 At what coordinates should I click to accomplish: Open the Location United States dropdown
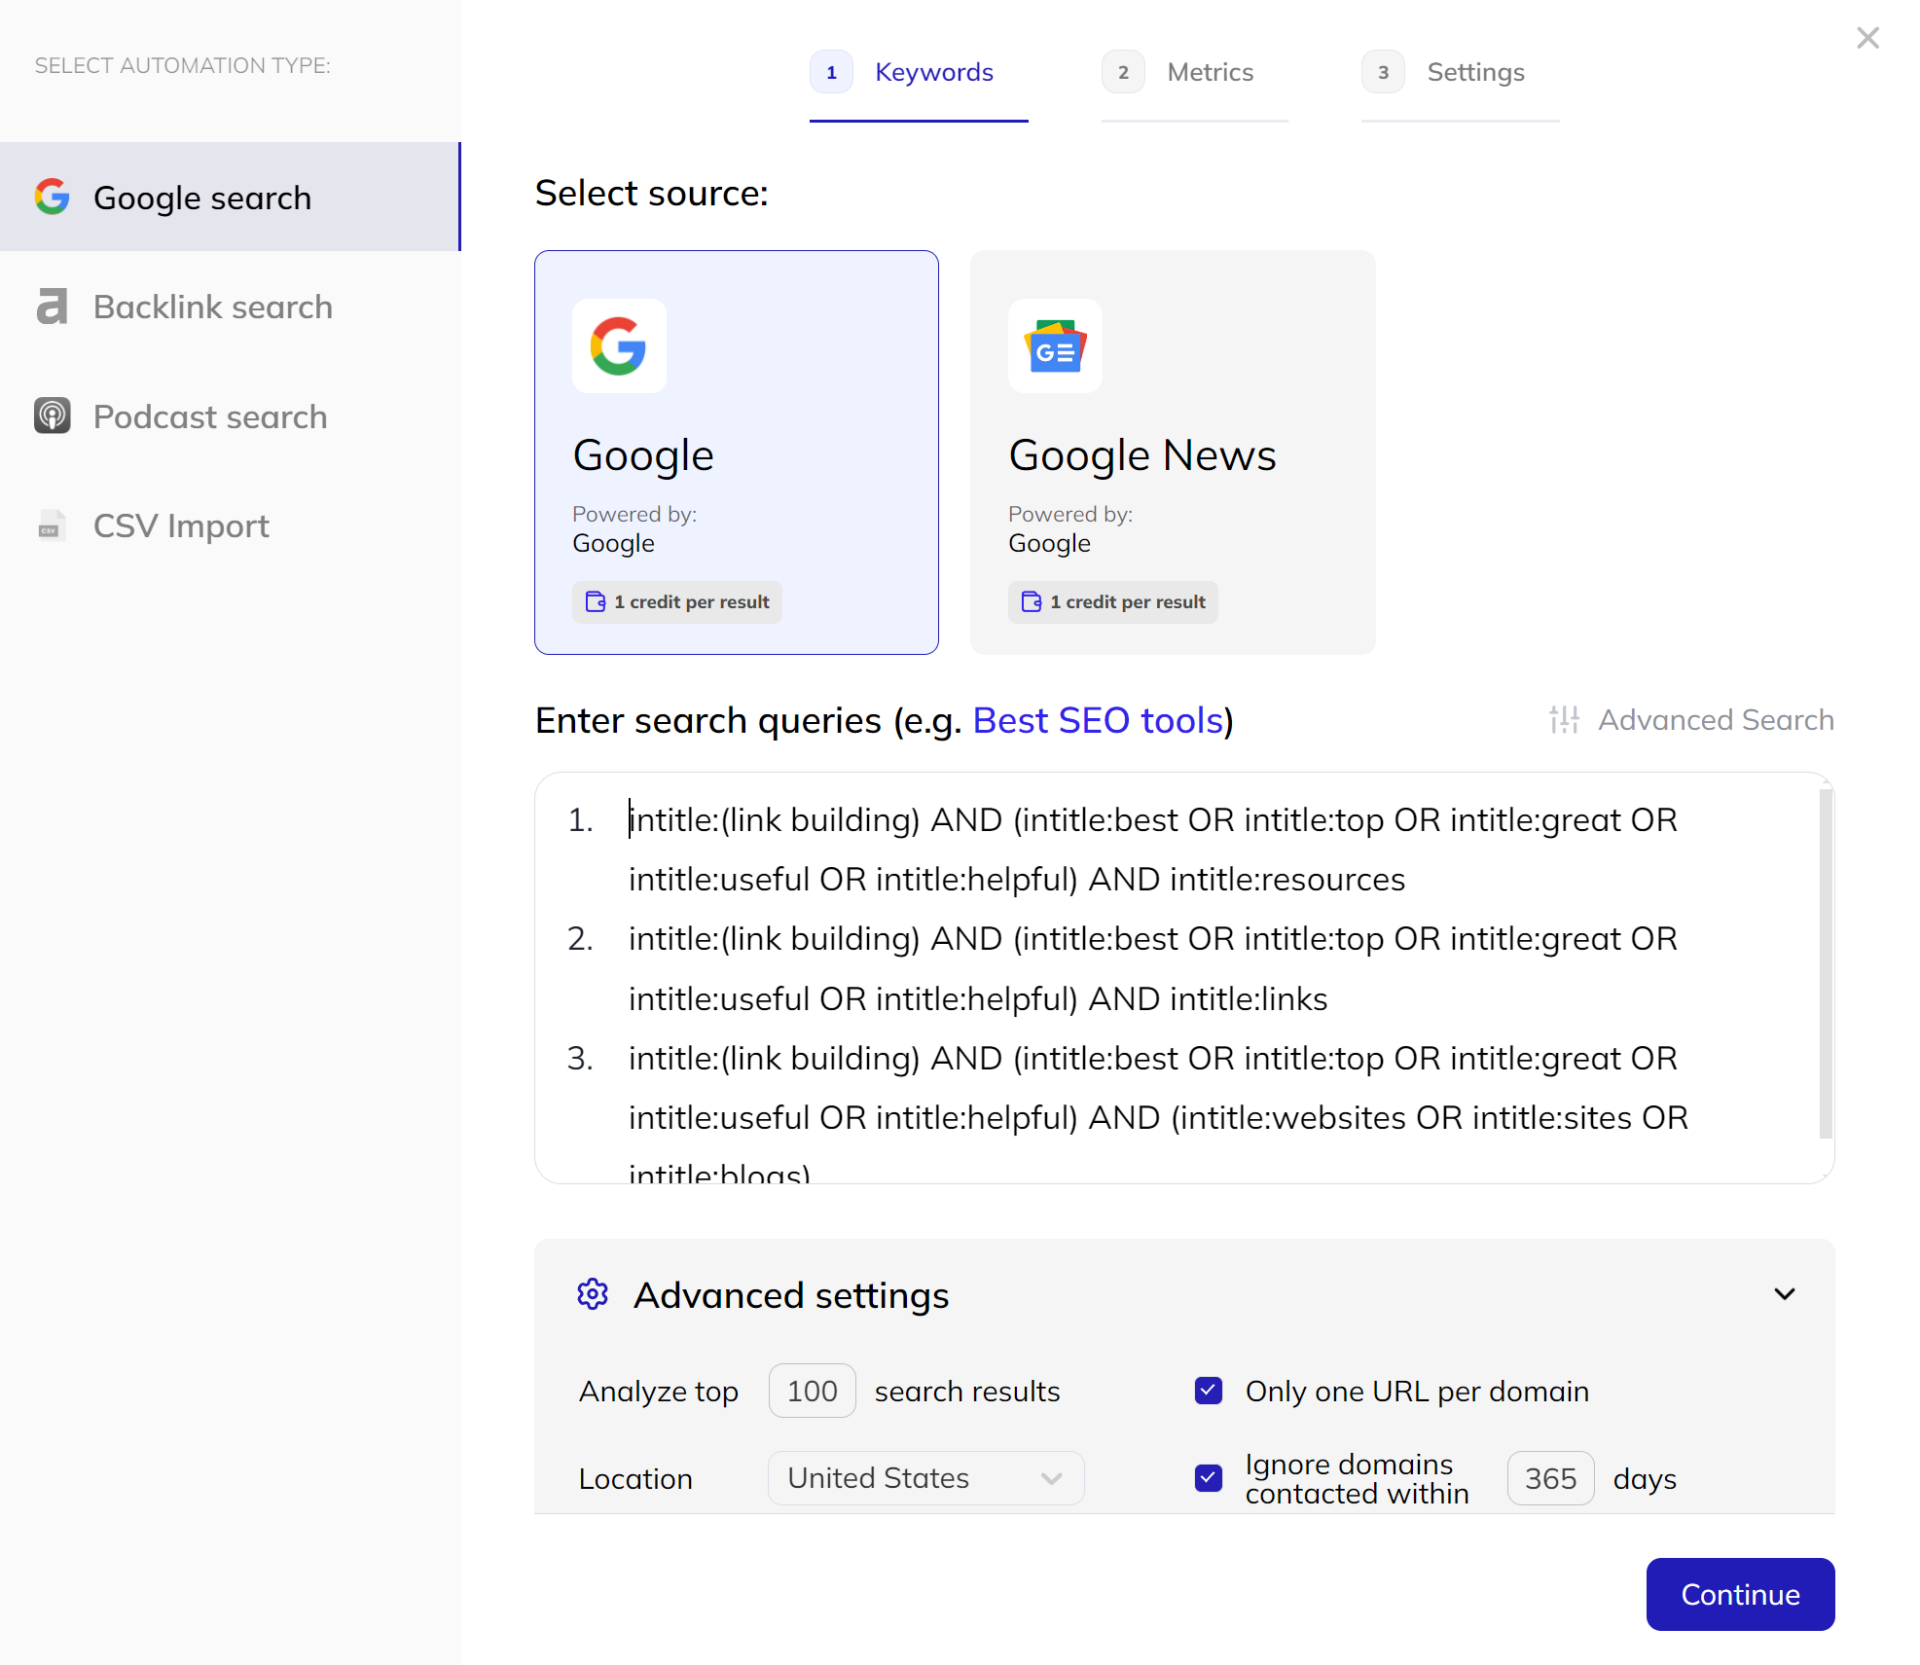925,1478
